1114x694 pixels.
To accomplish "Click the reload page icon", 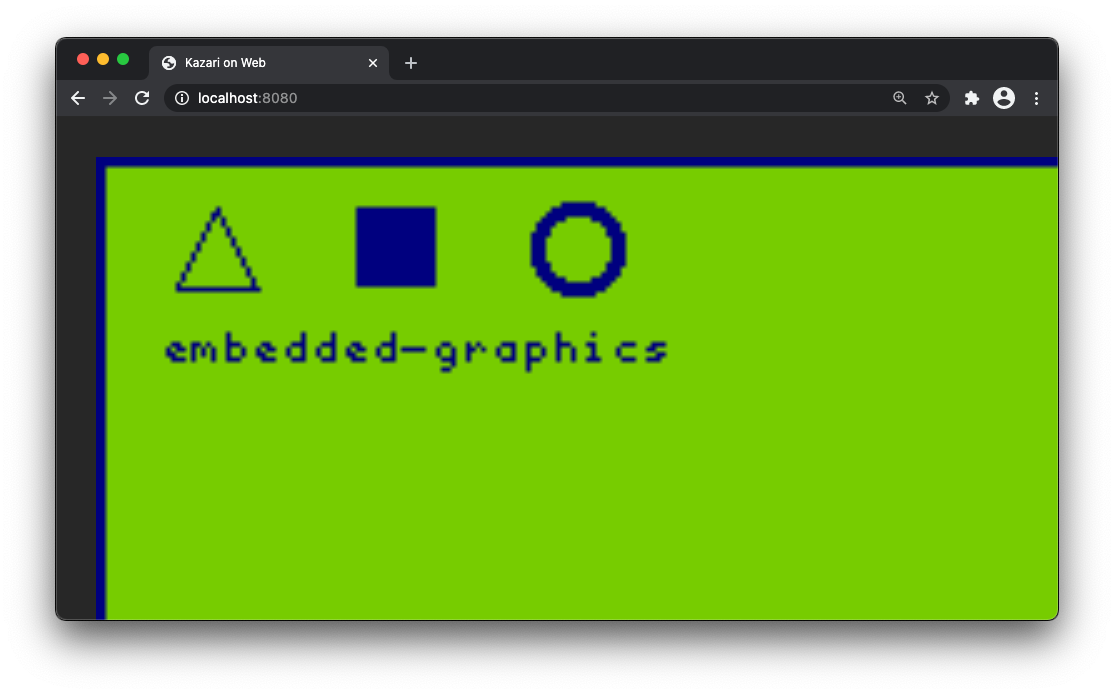I will coord(142,98).
